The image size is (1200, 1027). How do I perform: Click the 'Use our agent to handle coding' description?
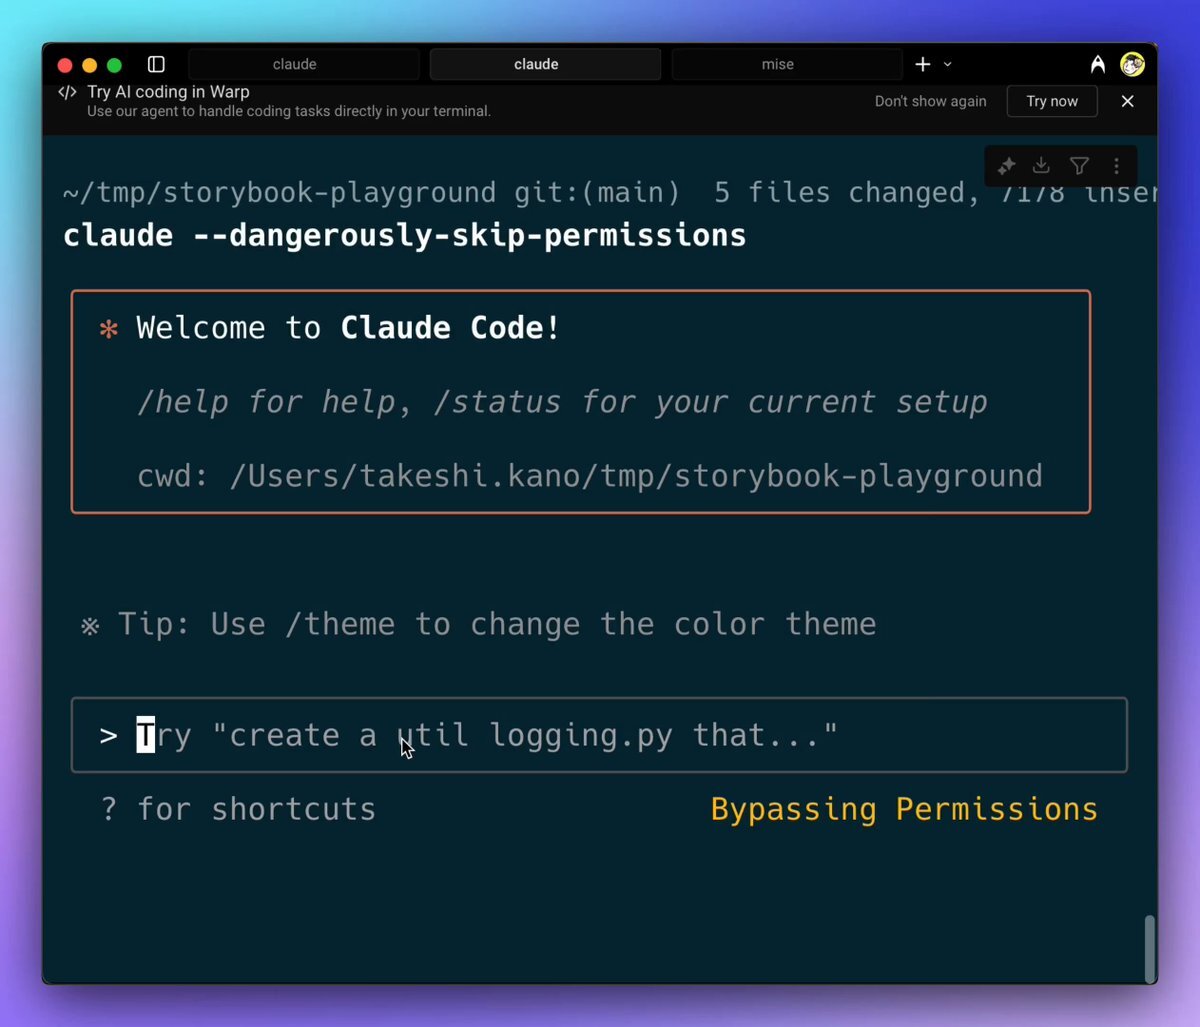289,111
